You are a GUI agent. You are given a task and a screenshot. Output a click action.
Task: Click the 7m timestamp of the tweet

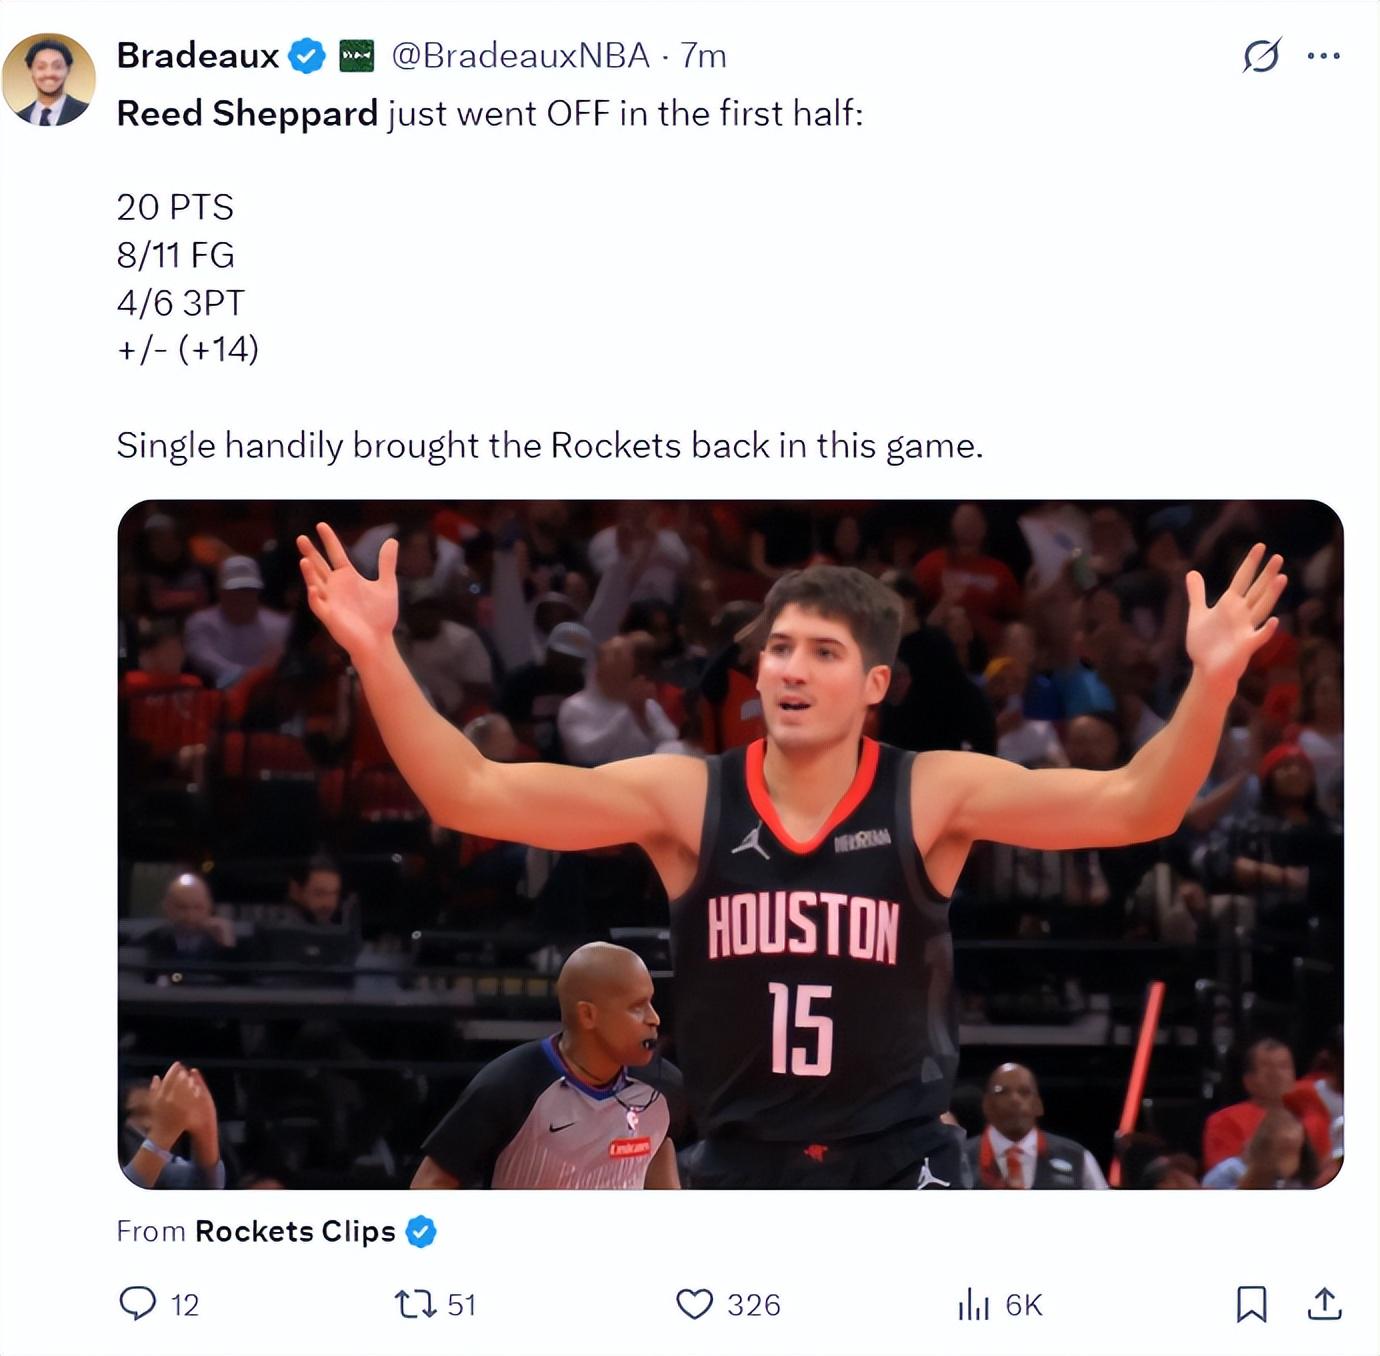pos(703,55)
